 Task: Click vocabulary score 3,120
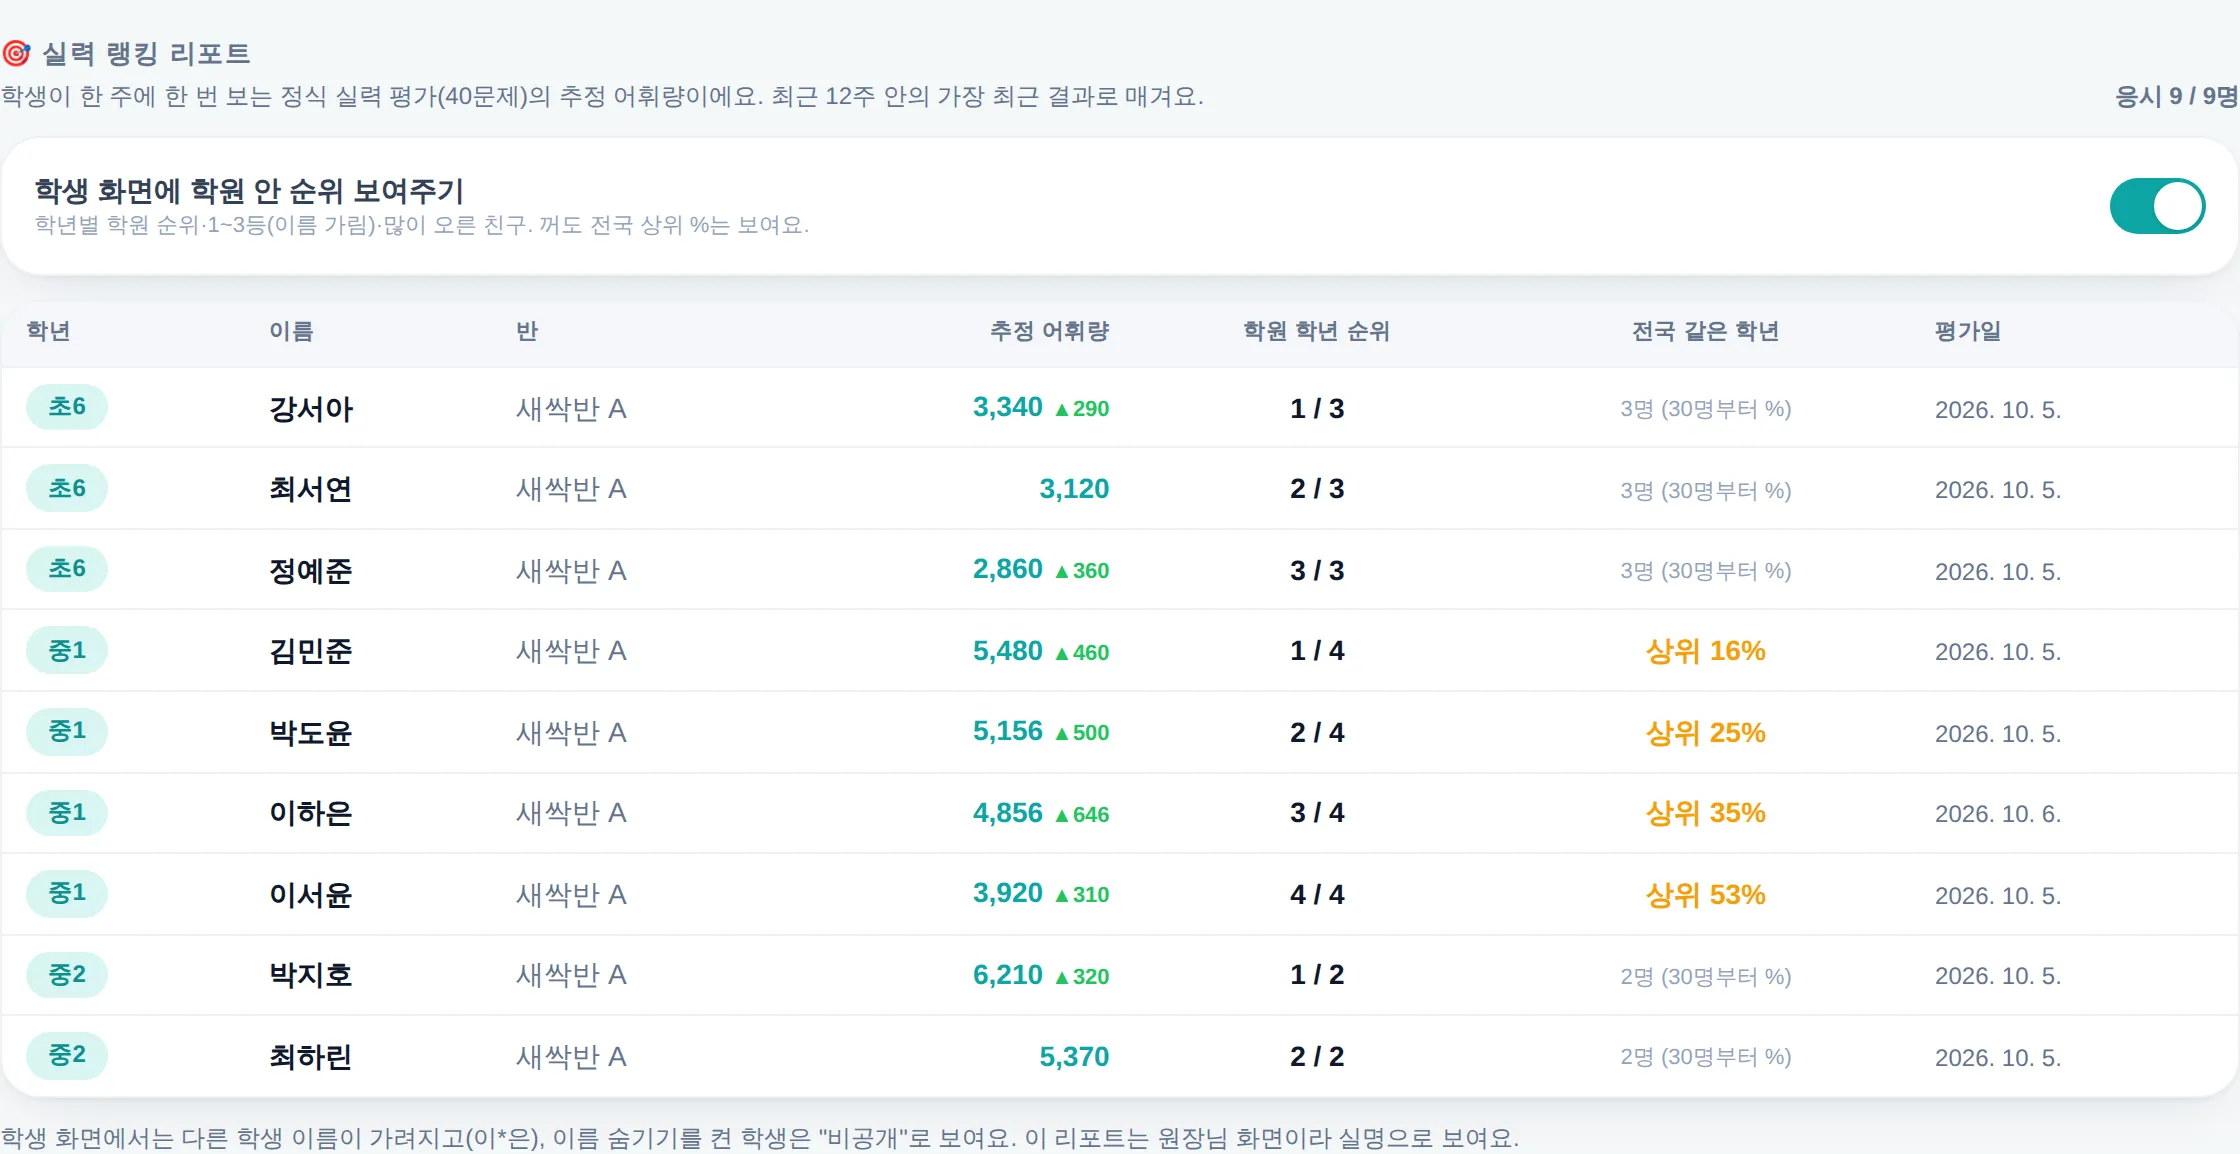coord(1074,489)
